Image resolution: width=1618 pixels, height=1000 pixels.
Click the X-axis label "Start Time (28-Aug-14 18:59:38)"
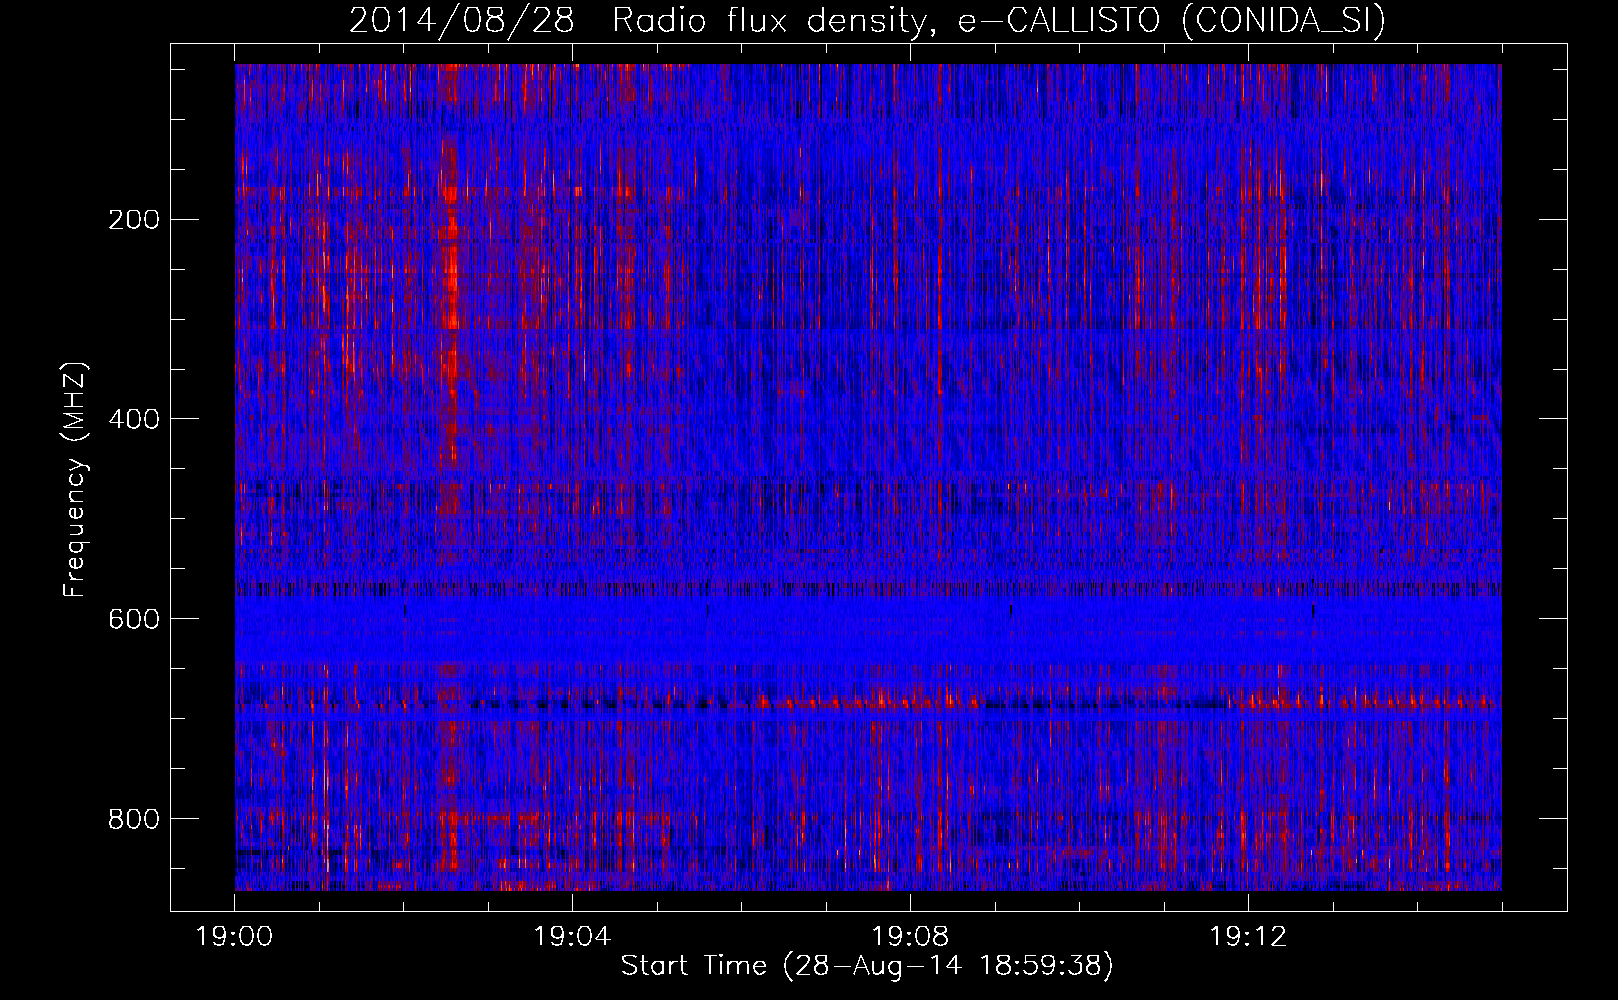[x=867, y=966]
